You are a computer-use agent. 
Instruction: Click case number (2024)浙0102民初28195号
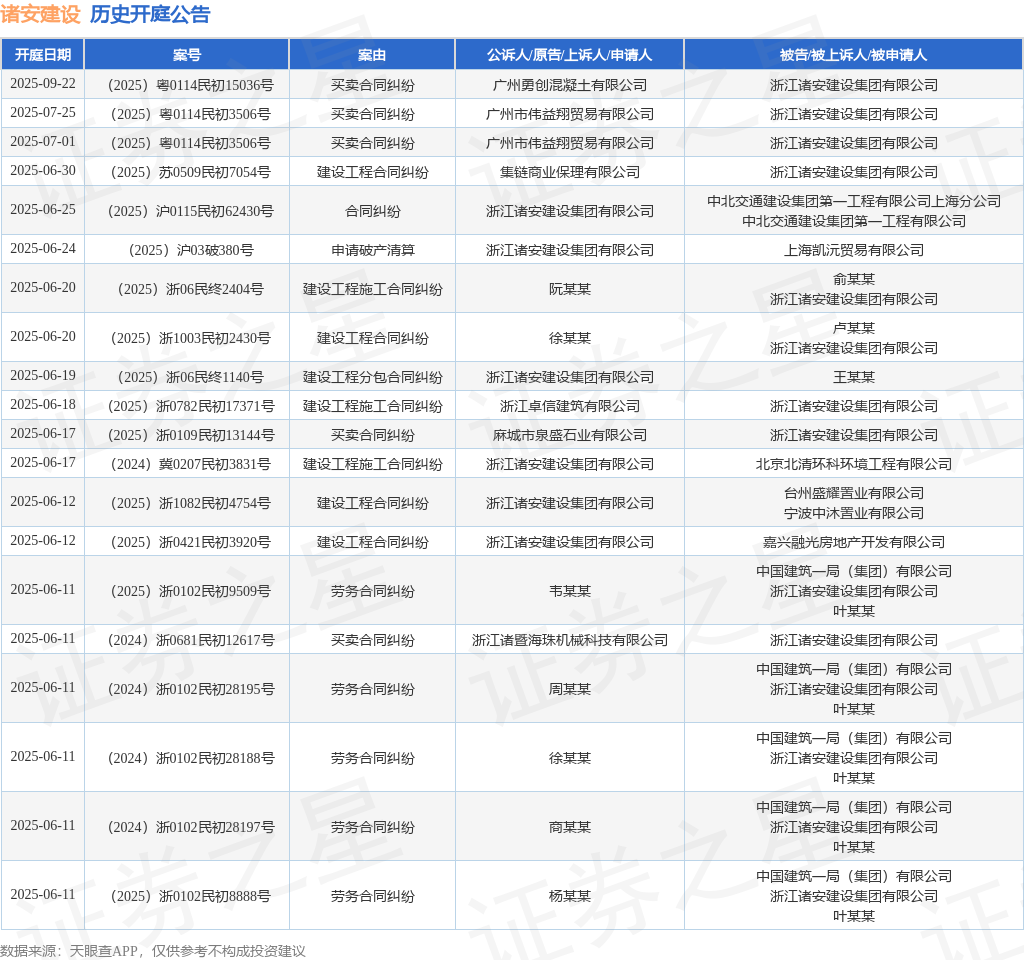pyautogui.click(x=190, y=689)
